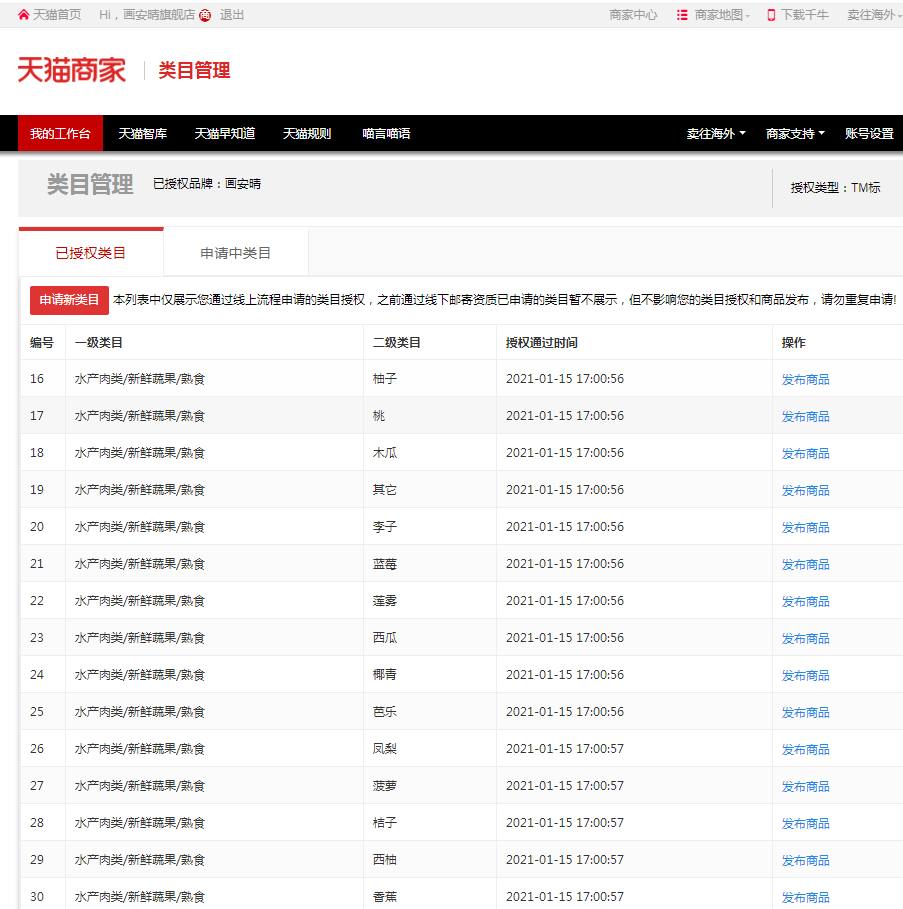This screenshot has height=909, width=903.
Task: Select 我的工作台 in black nav bar
Action: point(60,133)
